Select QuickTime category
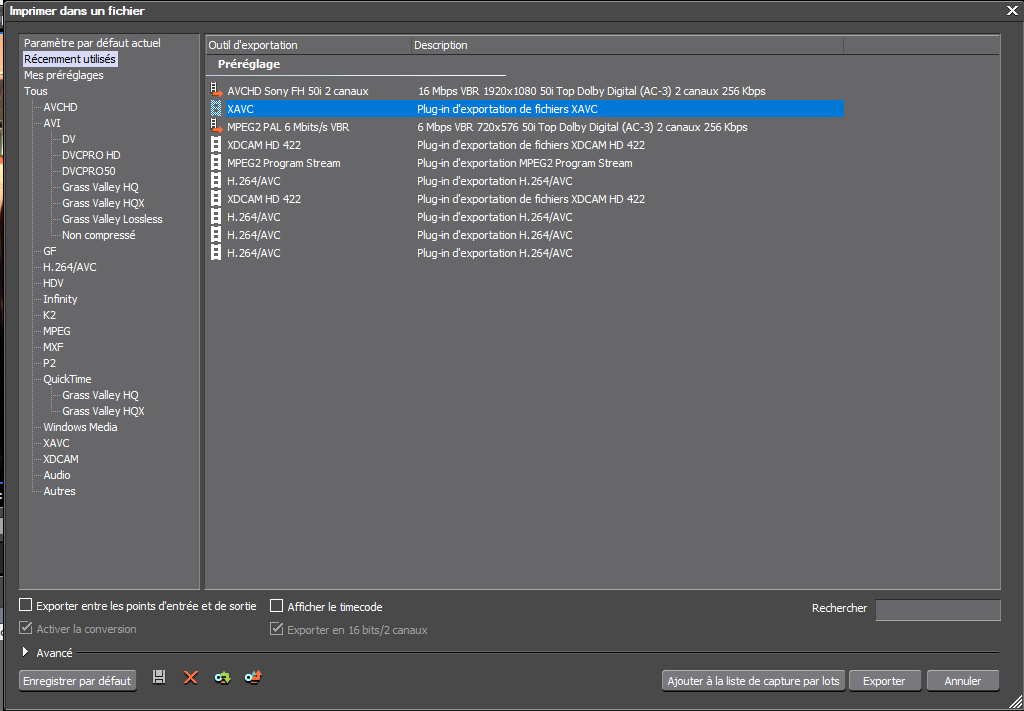This screenshot has width=1024, height=711. click(67, 379)
